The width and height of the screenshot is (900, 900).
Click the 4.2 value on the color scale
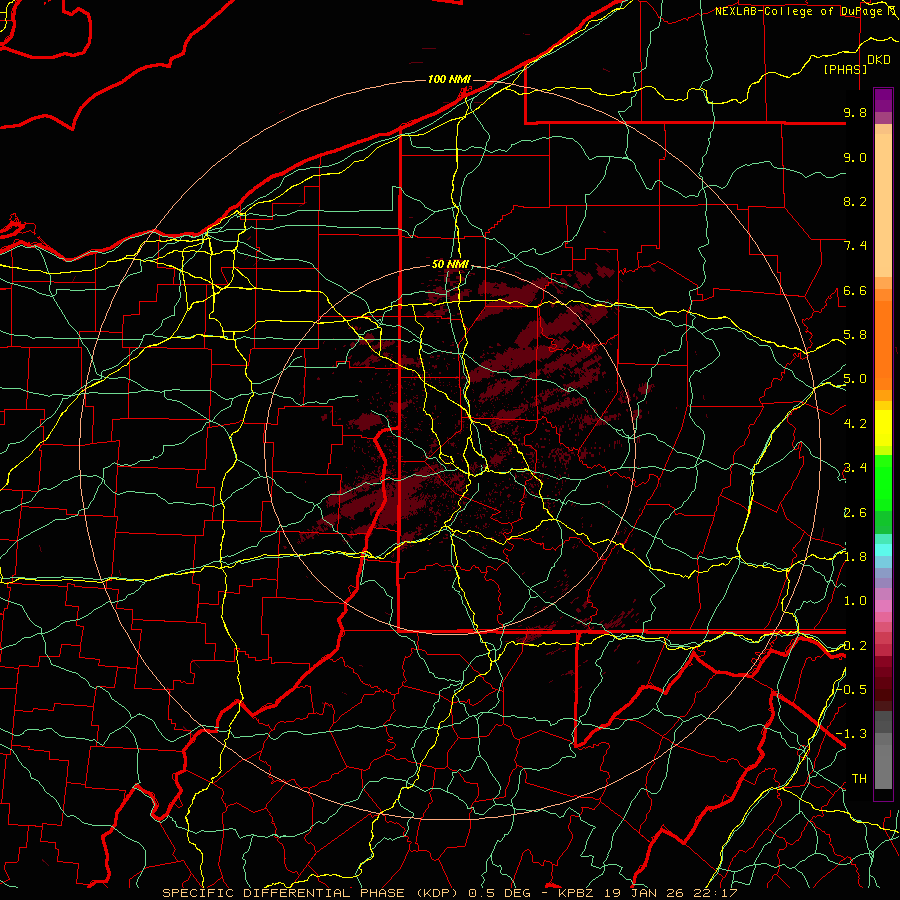click(x=855, y=424)
